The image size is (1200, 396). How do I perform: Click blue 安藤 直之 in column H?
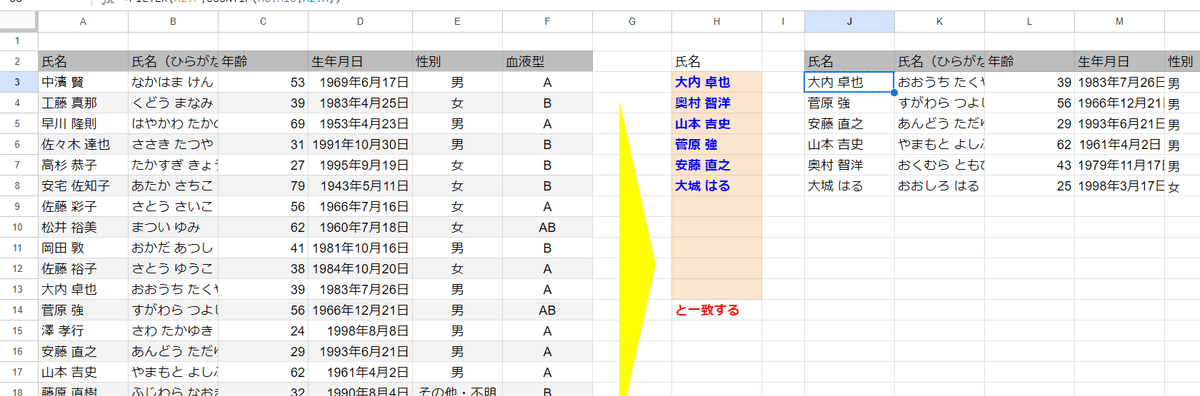[x=717, y=165]
